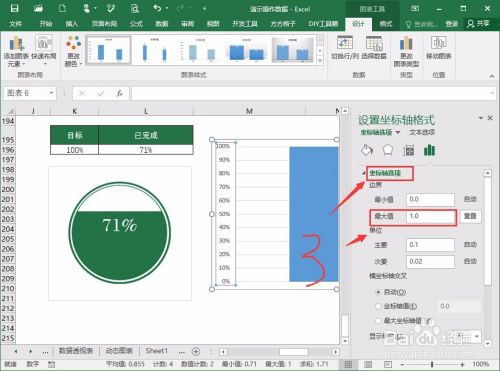Switch to 文本选项 in the format pane
This screenshot has width=500, height=371.
tap(422, 132)
